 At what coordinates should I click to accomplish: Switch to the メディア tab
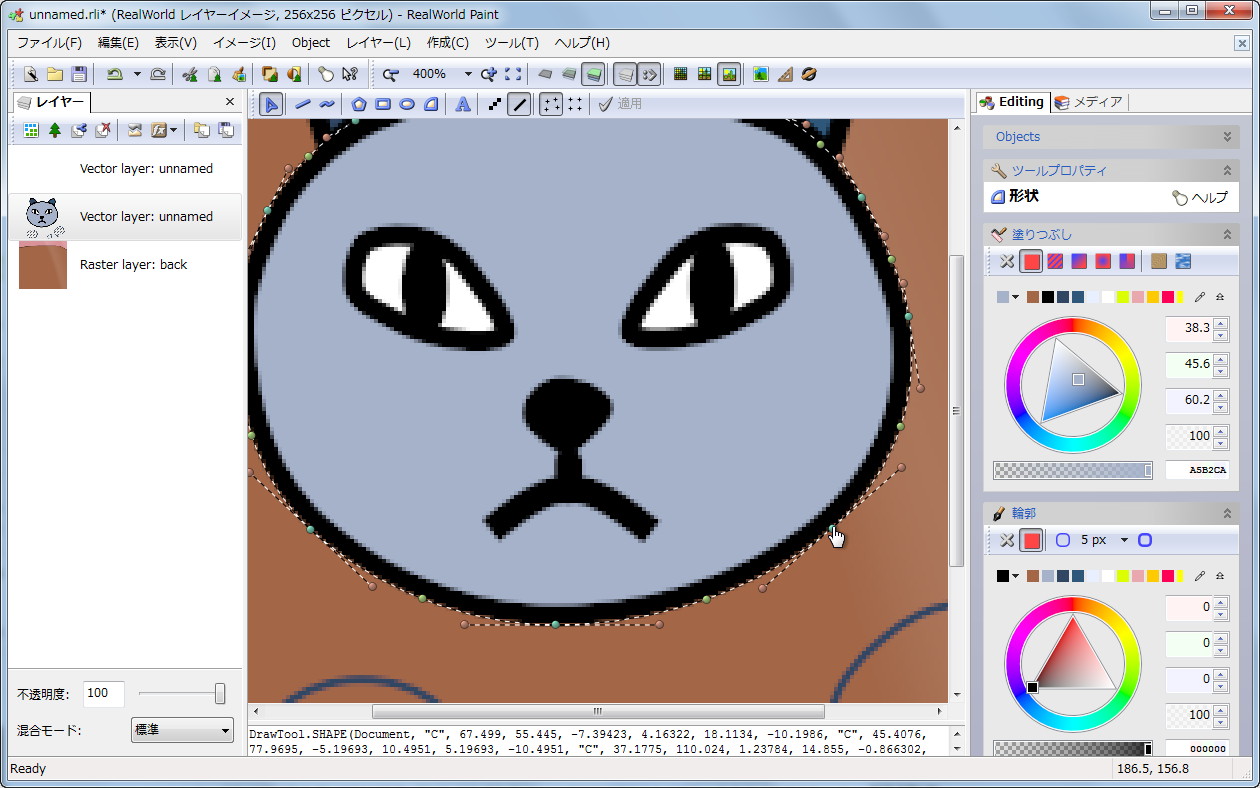(1090, 102)
